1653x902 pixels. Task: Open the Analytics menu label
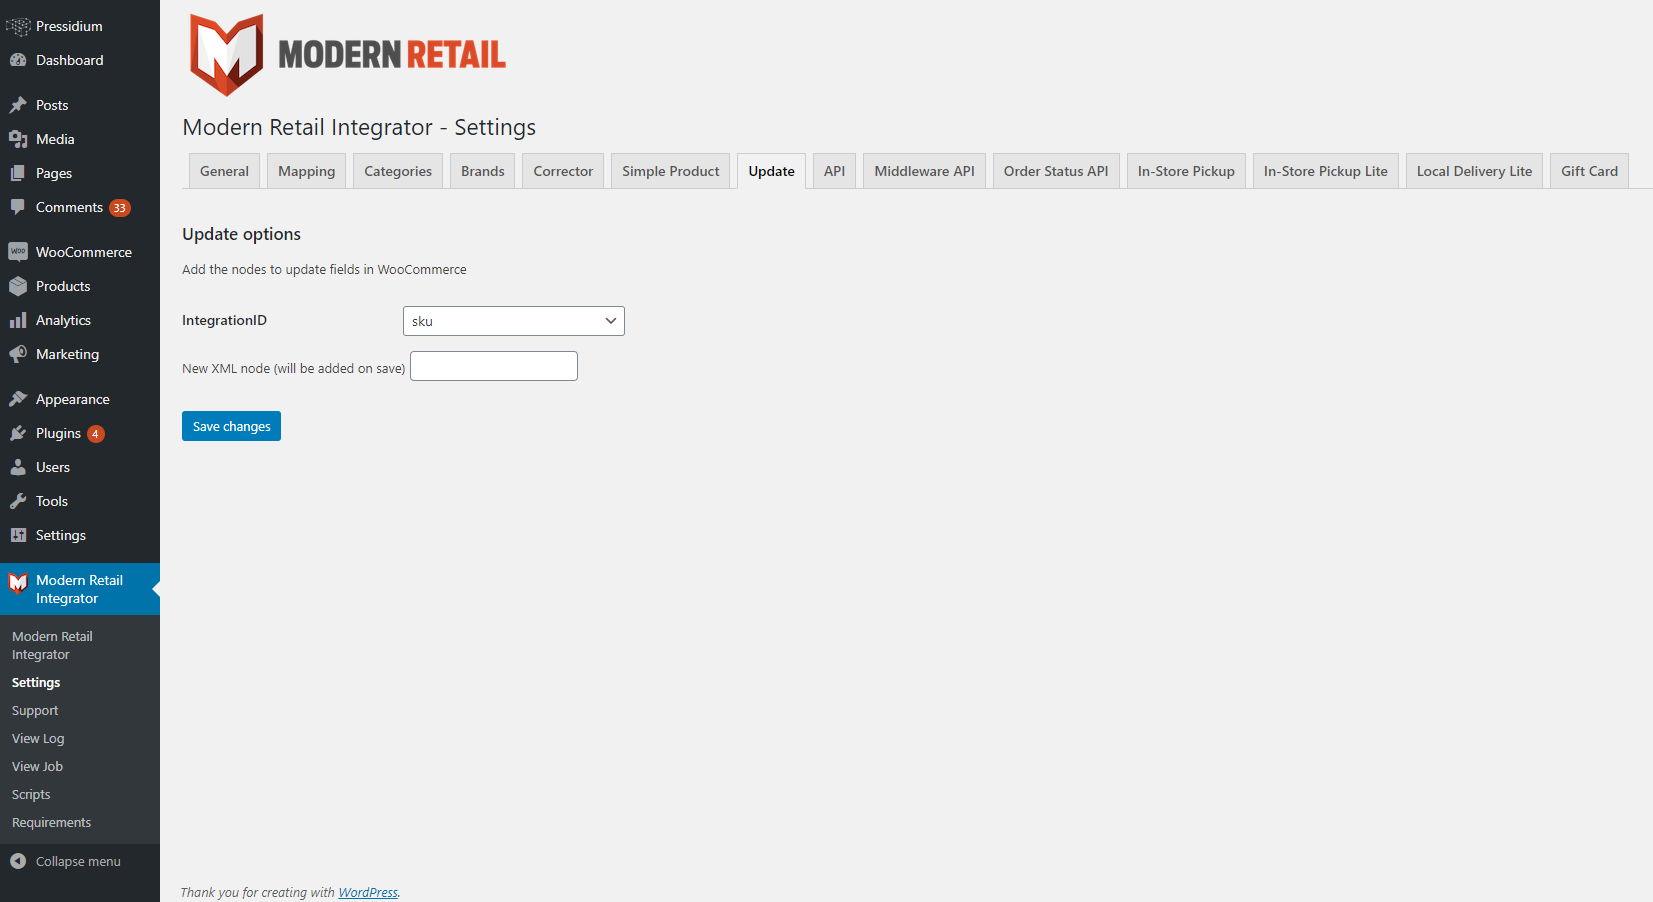click(x=63, y=320)
